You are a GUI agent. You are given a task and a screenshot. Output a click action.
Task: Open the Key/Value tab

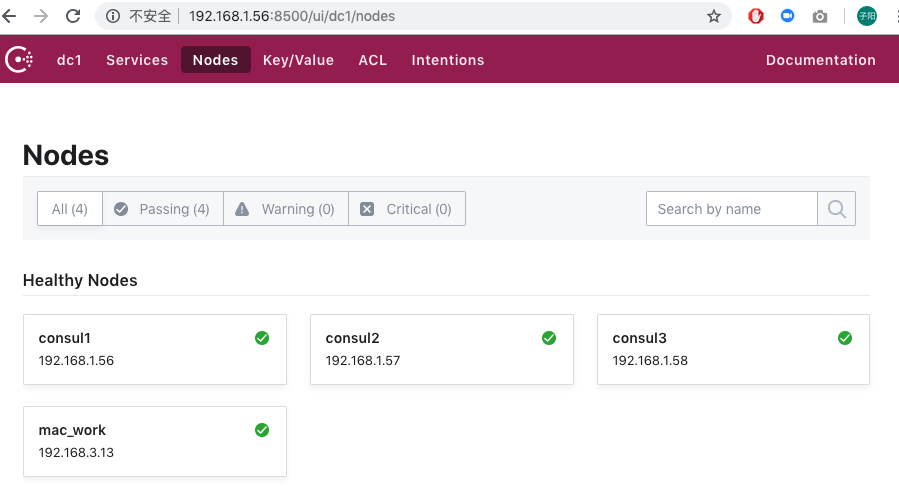coord(298,60)
